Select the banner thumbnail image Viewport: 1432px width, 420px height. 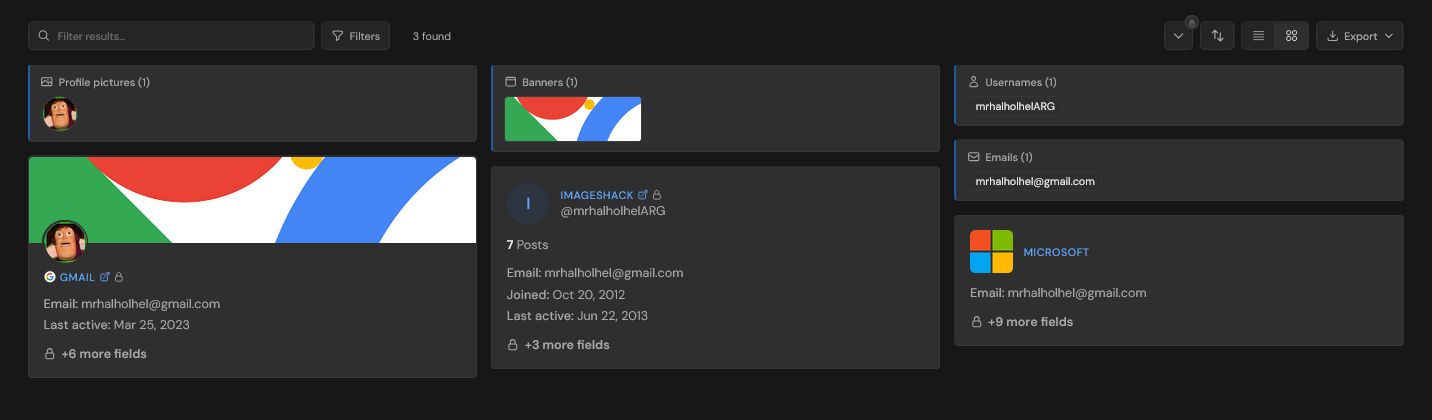(573, 119)
